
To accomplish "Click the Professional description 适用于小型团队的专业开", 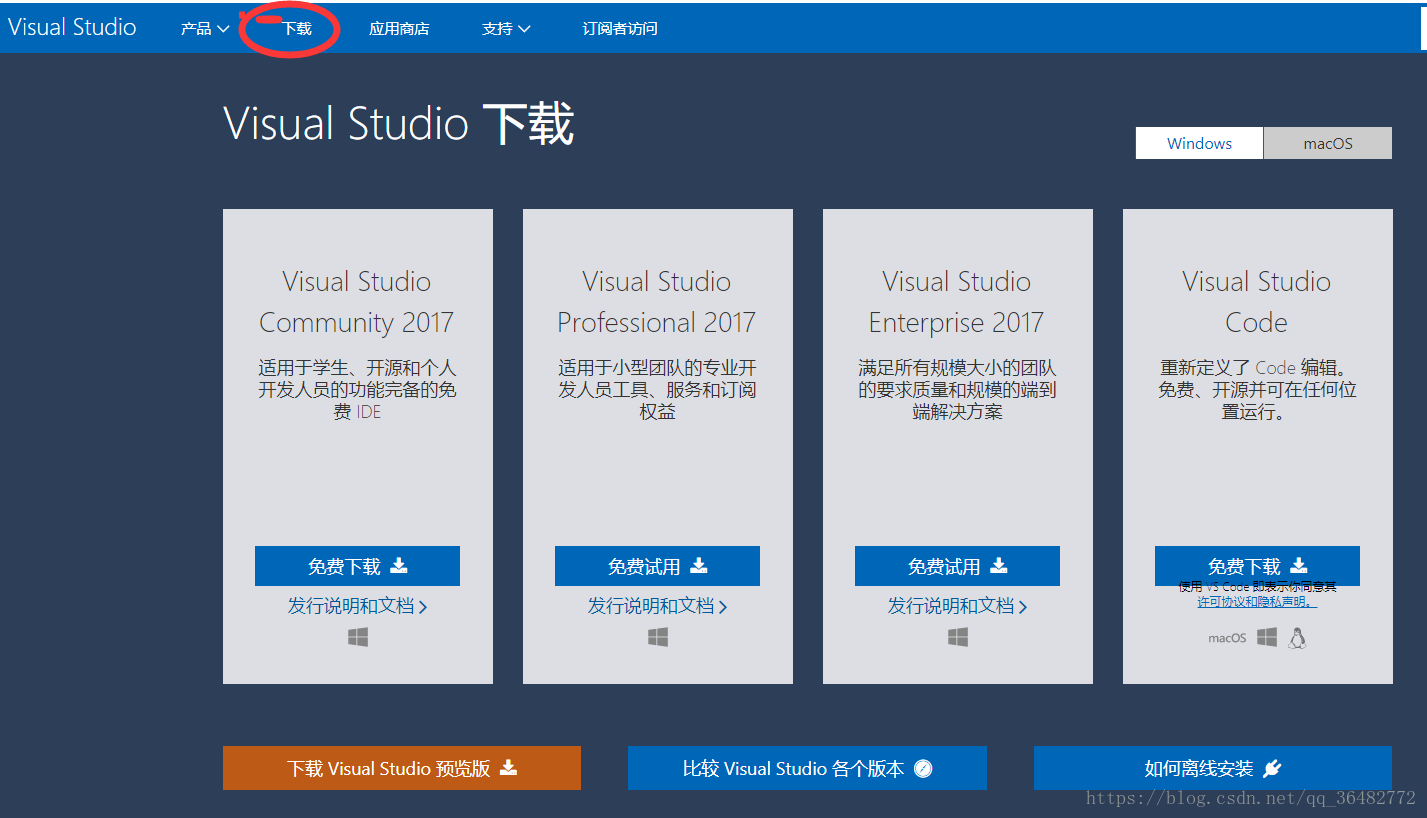I will pyautogui.click(x=657, y=368).
